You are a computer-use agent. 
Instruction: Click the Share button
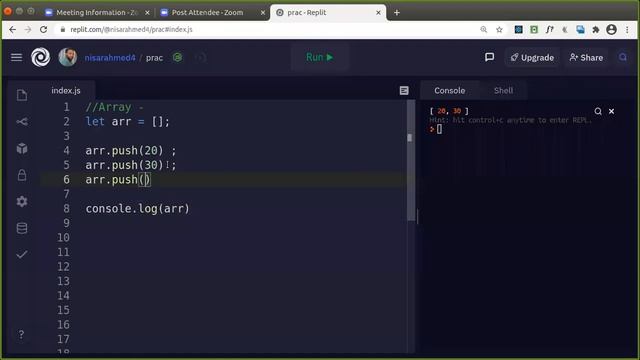[x=586, y=58]
